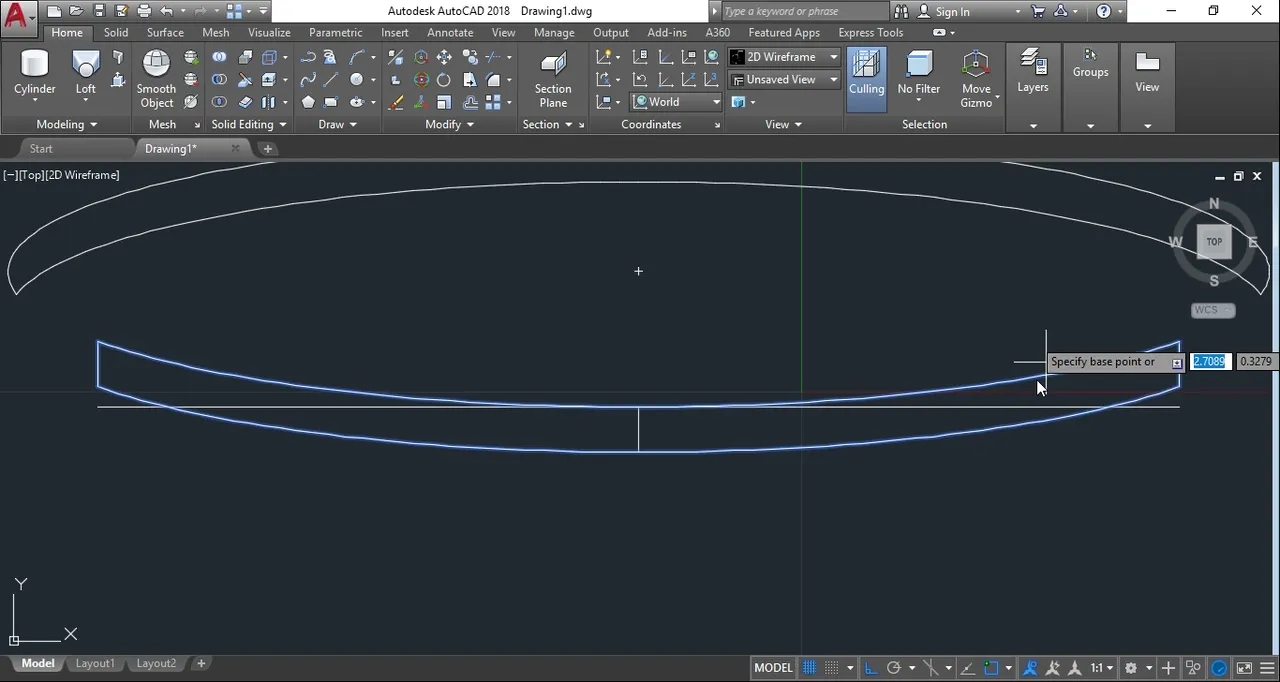Open the Layout1 tab
This screenshot has width=1280, height=682.
(x=95, y=663)
